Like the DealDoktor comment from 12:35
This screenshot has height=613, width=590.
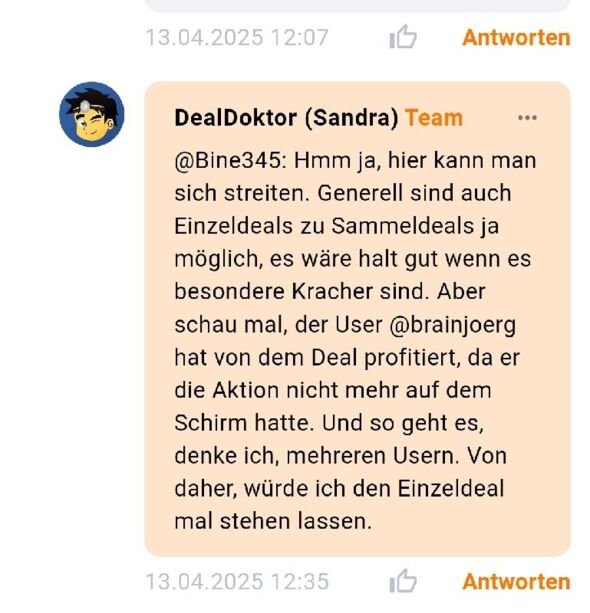click(x=403, y=581)
